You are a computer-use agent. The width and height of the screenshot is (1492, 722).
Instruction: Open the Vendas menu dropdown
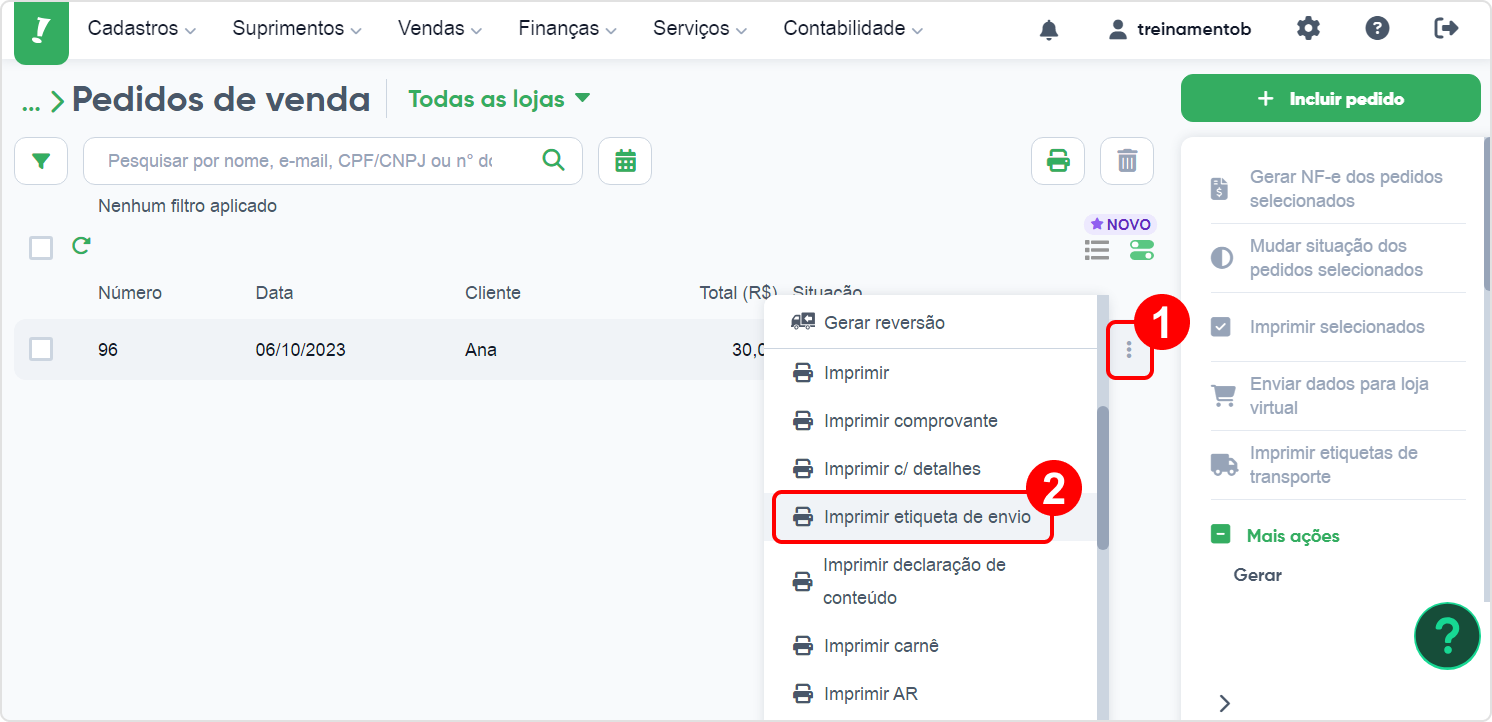[440, 29]
